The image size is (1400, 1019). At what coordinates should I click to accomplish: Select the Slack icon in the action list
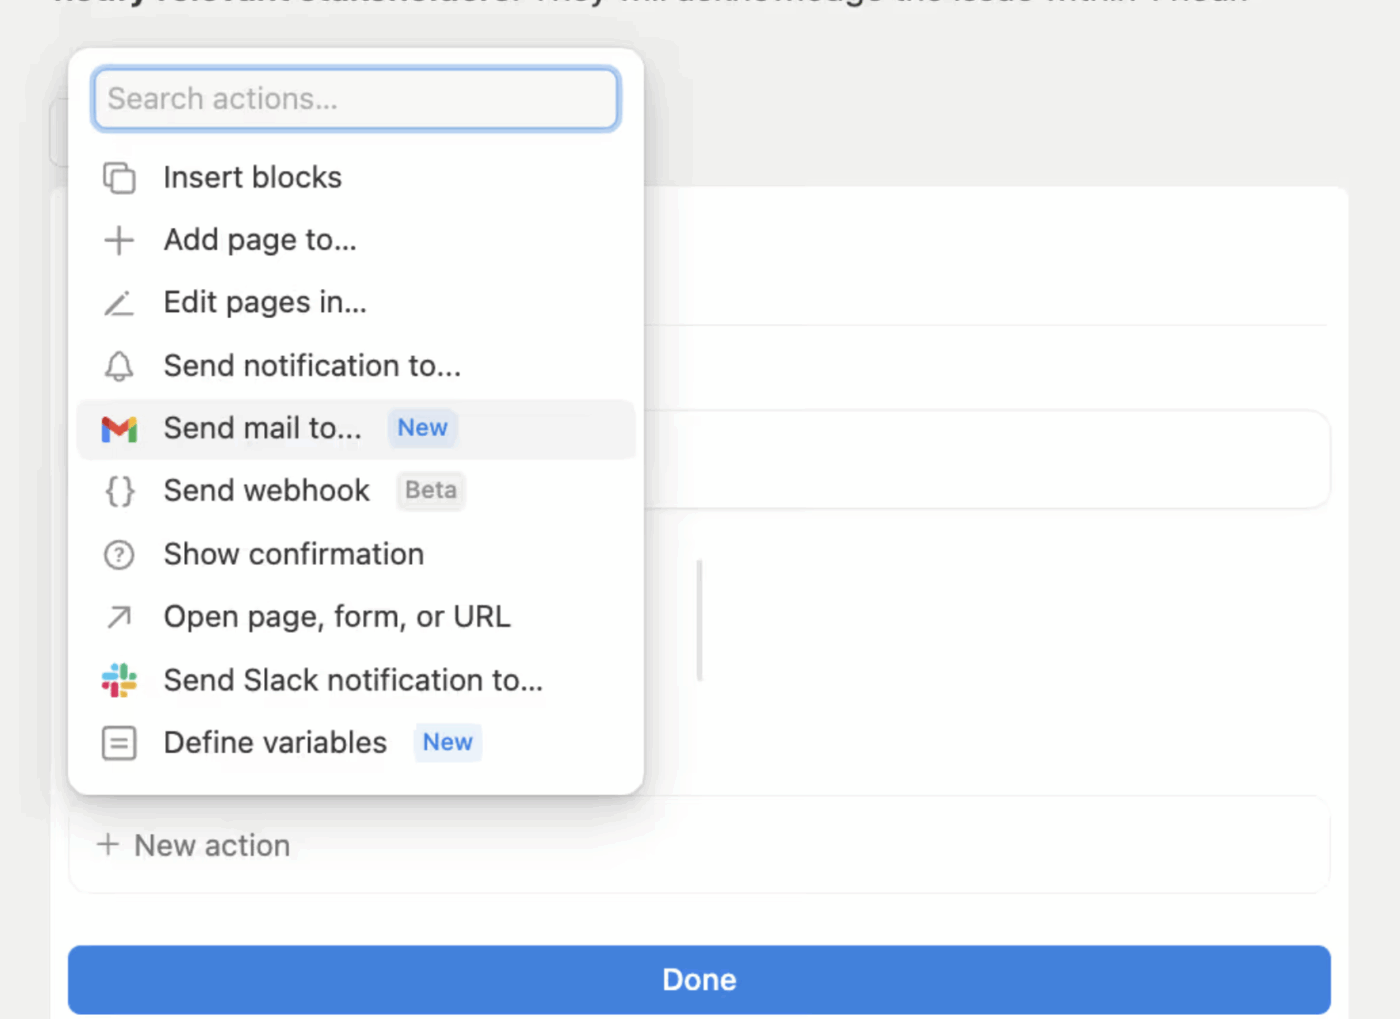119,680
